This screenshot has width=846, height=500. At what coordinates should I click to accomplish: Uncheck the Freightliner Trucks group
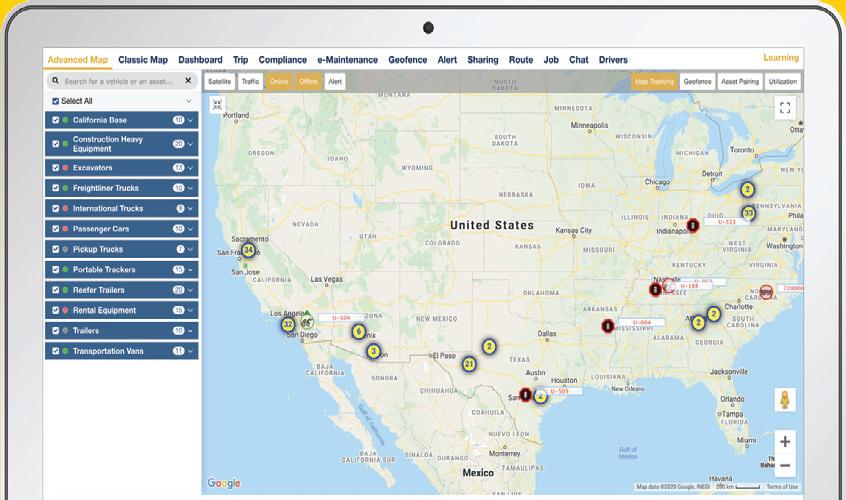coord(56,188)
